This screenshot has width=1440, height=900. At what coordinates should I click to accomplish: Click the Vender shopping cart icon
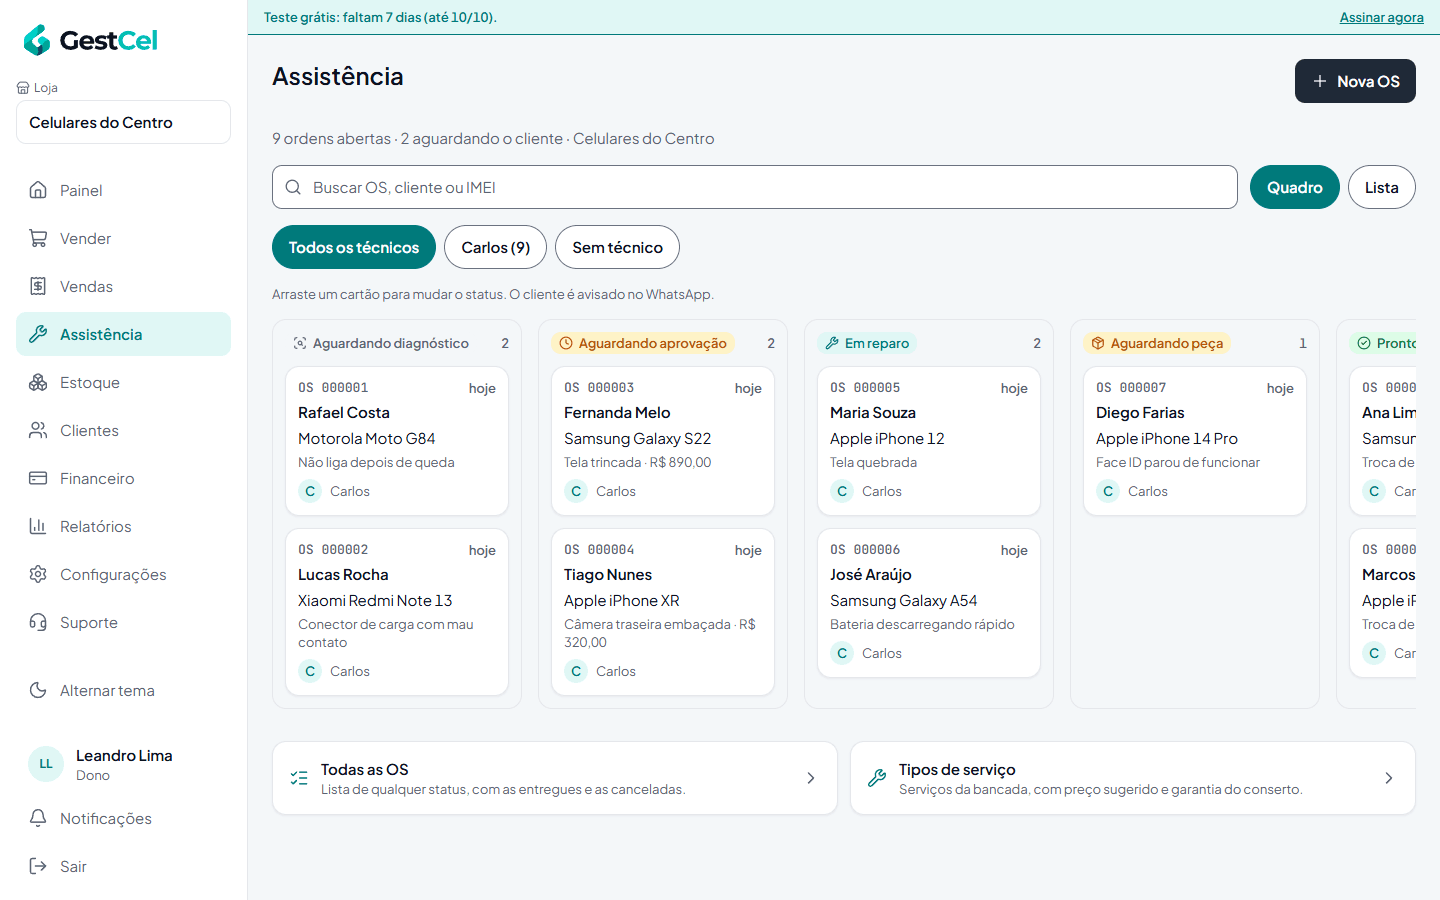38,238
